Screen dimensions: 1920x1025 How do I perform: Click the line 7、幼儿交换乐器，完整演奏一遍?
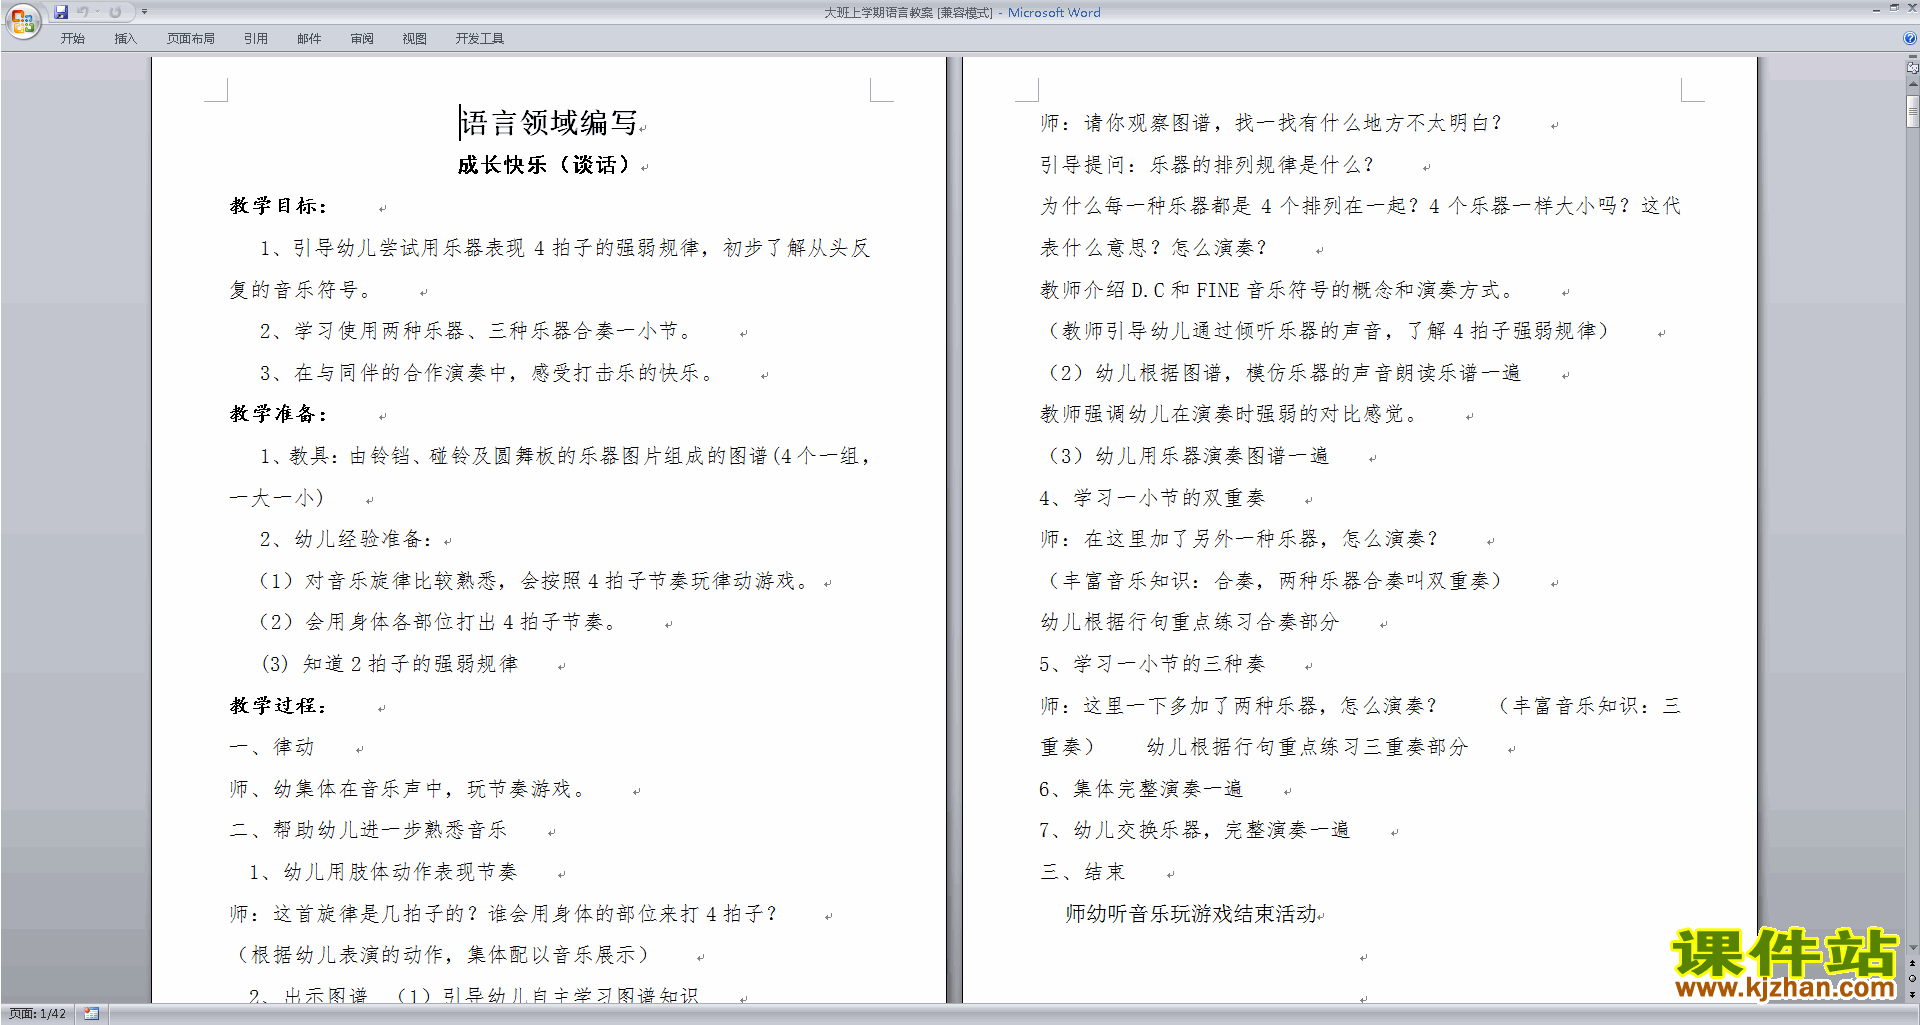pos(1195,830)
